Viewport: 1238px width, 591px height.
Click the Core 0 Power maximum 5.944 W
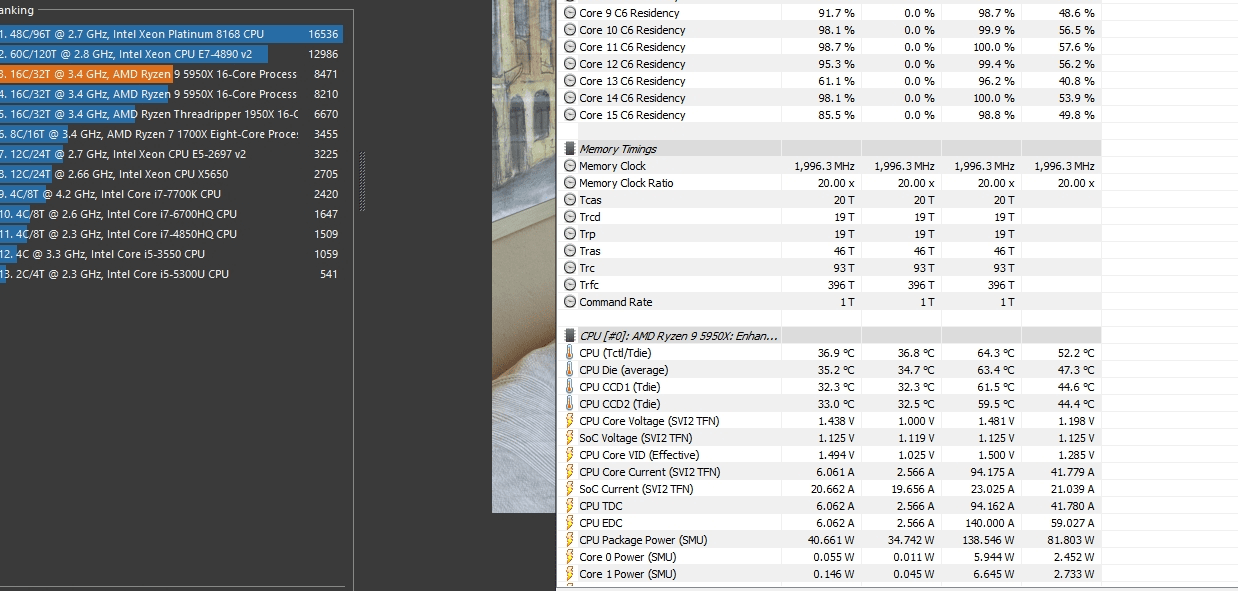[991, 557]
